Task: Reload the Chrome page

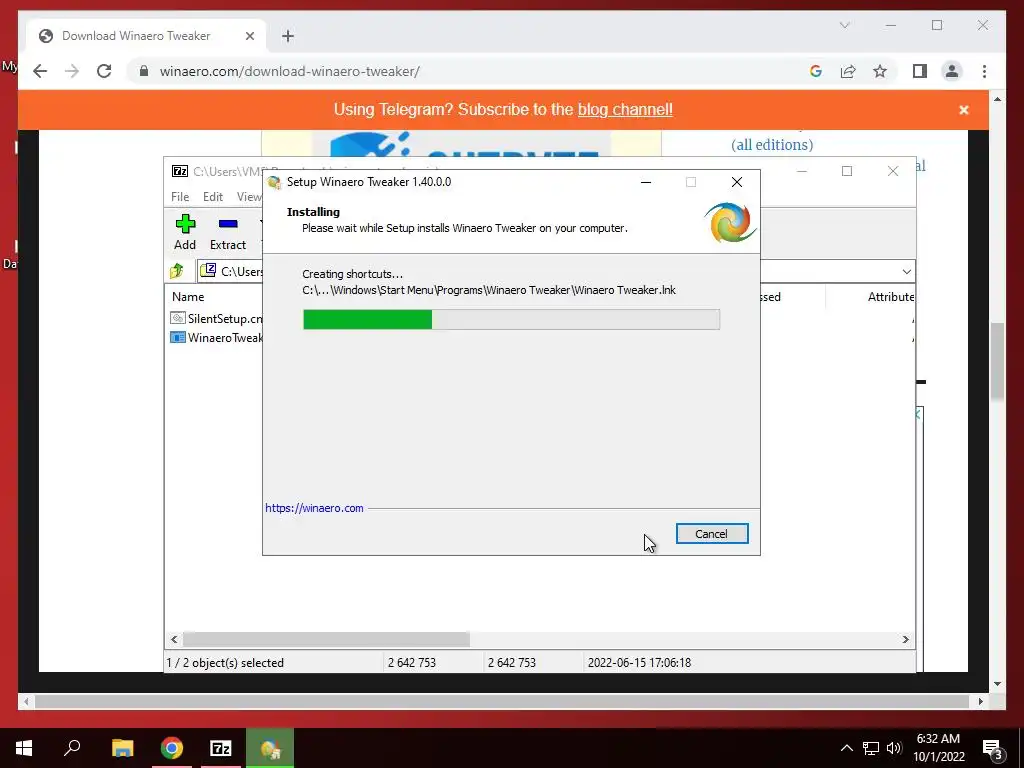Action: 104,71
